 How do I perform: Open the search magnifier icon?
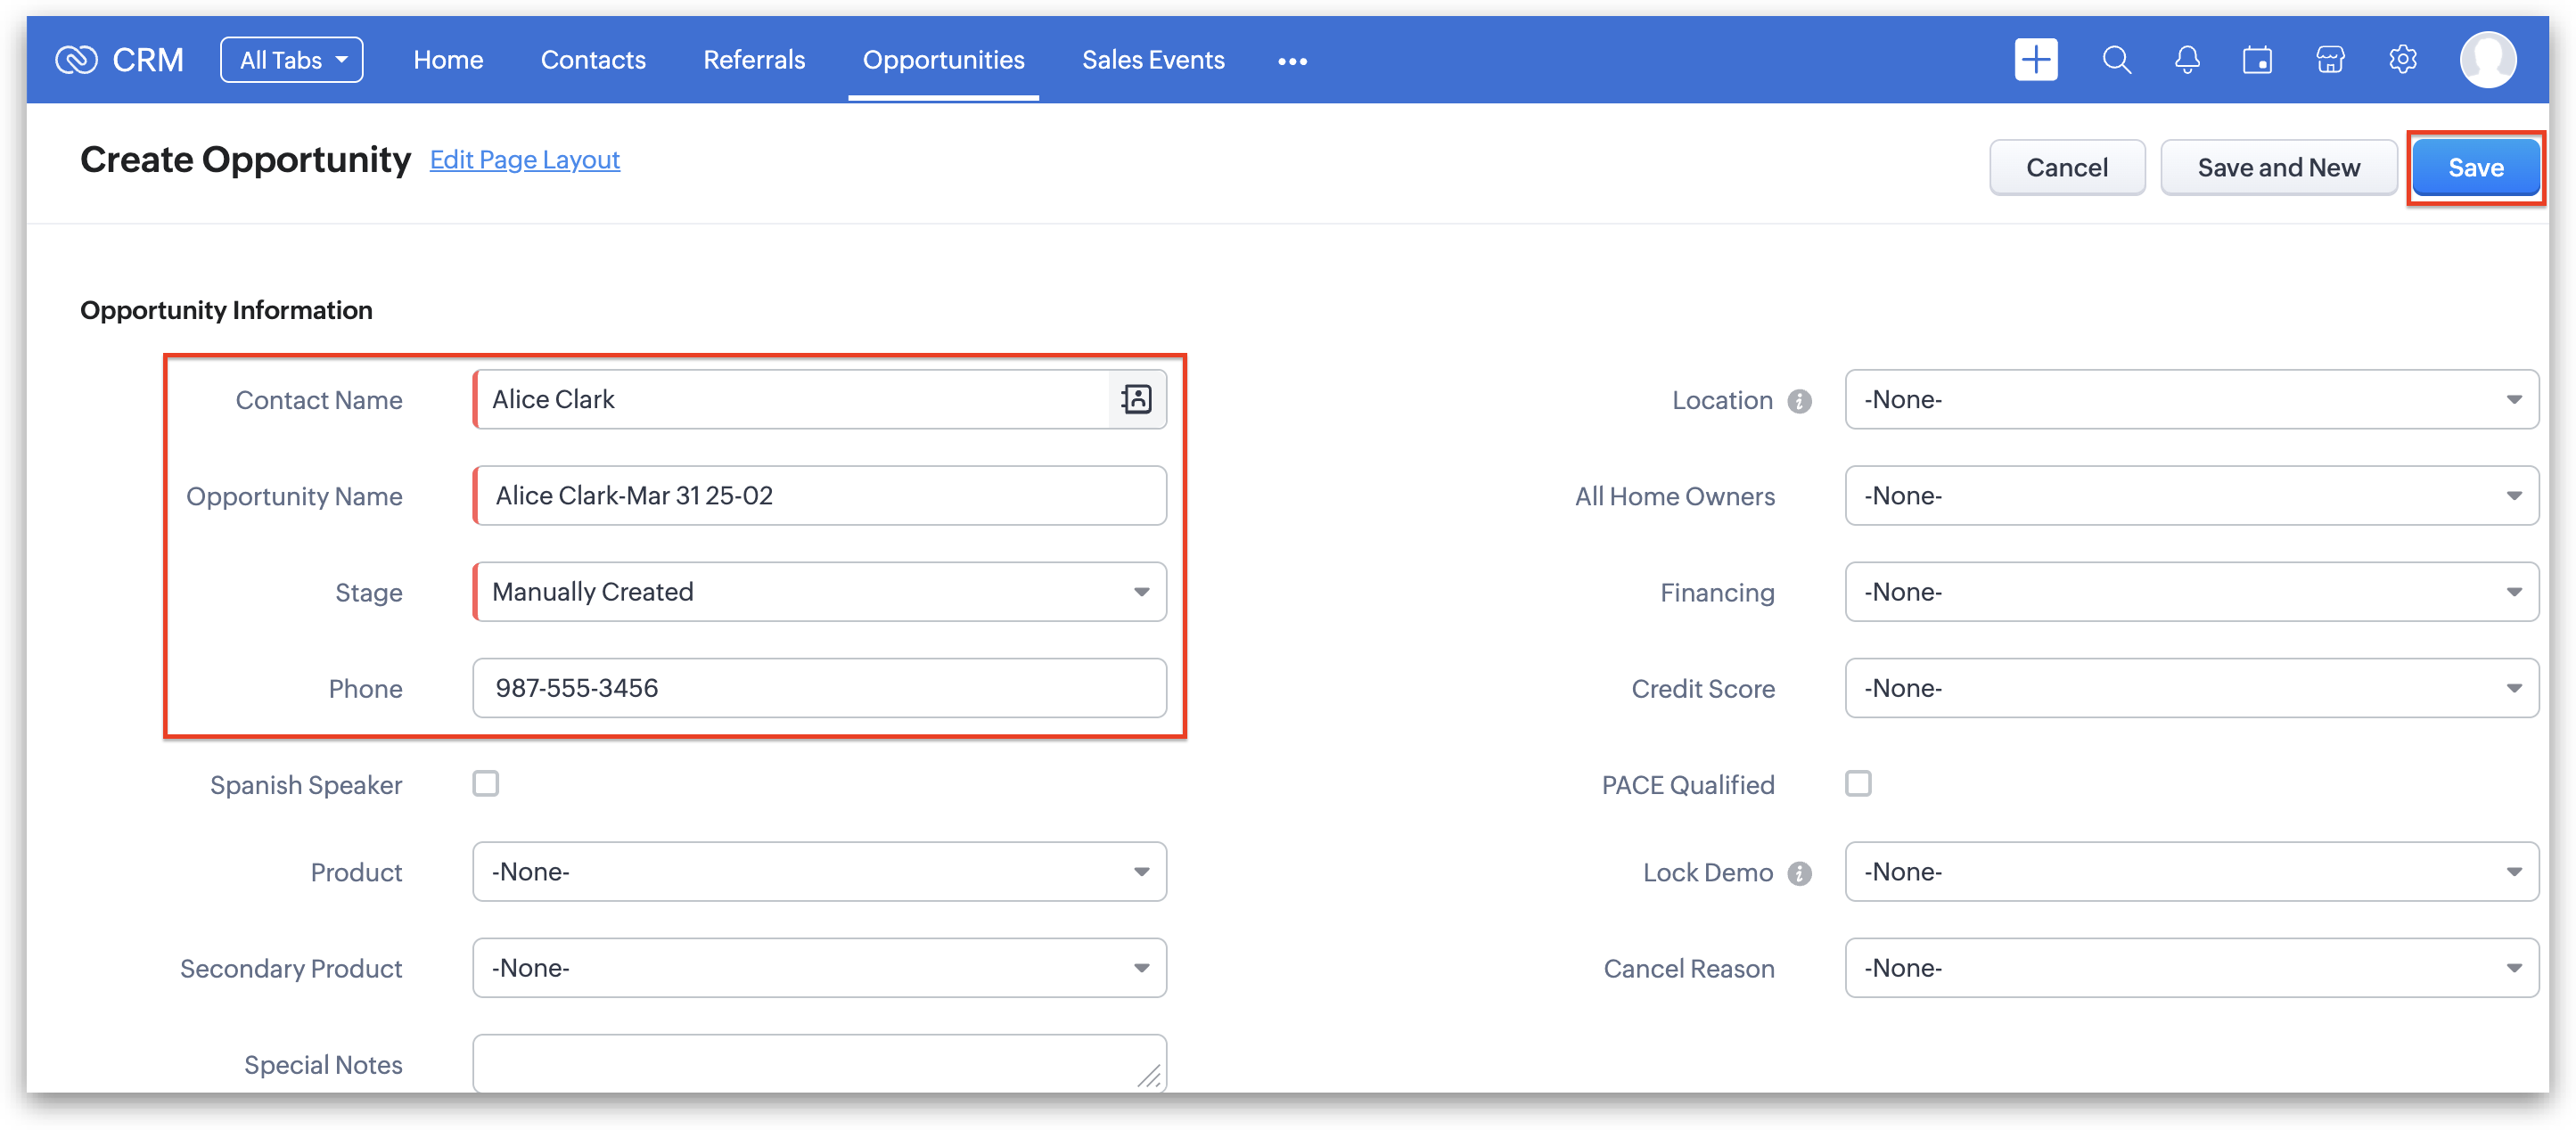pyautogui.click(x=2116, y=60)
